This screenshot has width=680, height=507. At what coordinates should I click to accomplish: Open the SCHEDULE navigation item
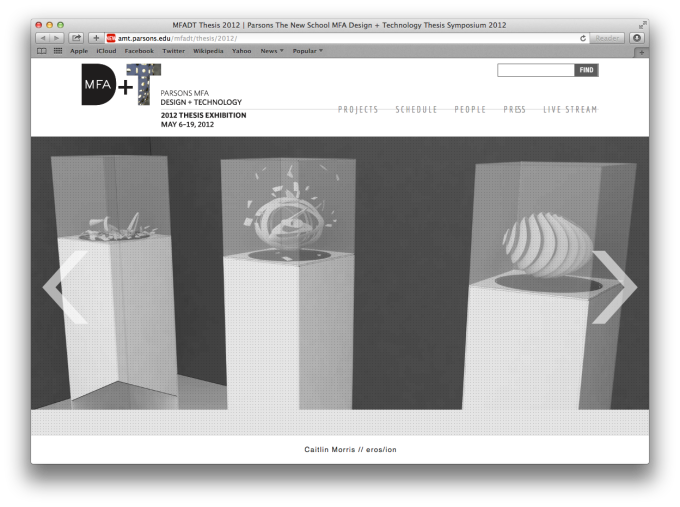click(416, 109)
